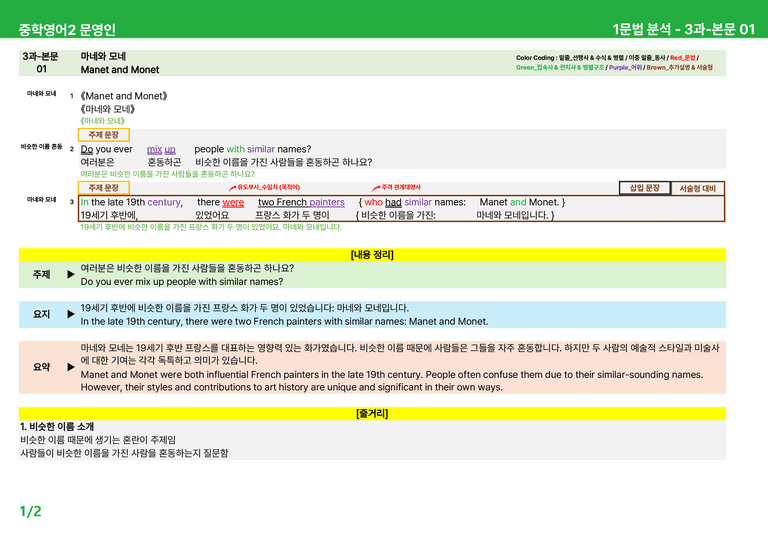Click the Korean word 혼동하곤 under mix up
The width and height of the screenshot is (768, 543).
(x=165, y=162)
